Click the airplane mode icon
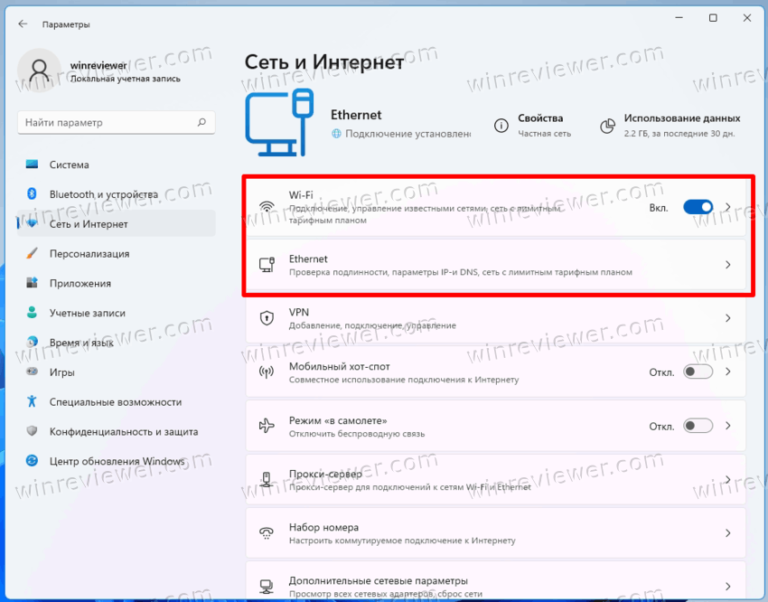This screenshot has width=768, height=602. 267,426
